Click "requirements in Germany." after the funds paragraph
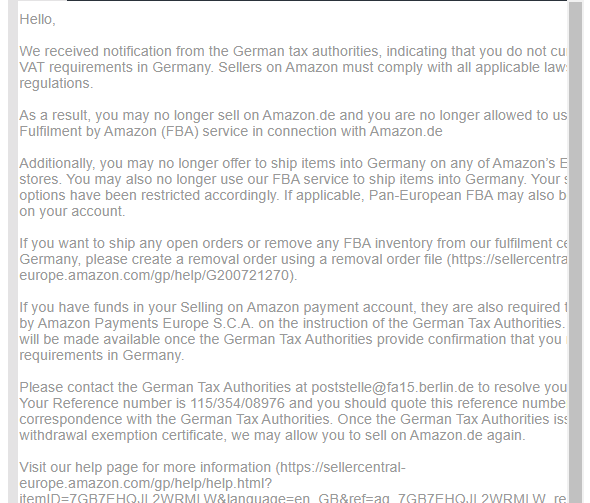The image size is (590, 503). (102, 356)
